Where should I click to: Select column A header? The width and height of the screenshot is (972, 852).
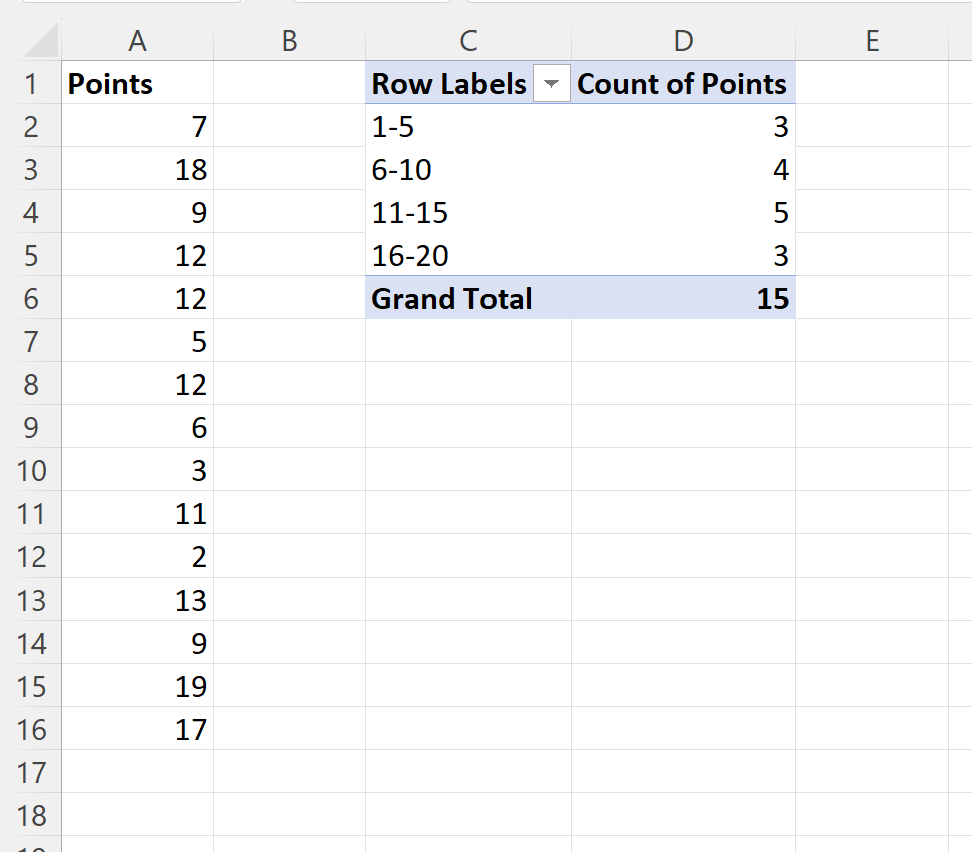pyautogui.click(x=138, y=41)
